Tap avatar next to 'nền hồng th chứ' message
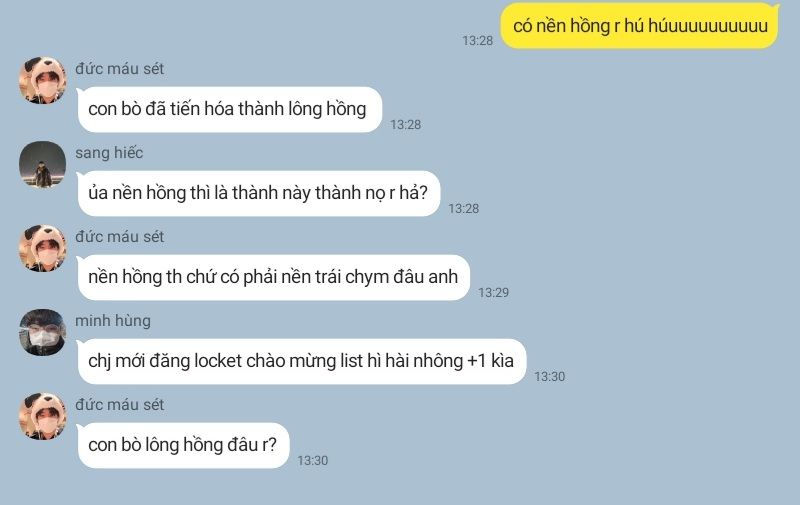 (x=42, y=248)
